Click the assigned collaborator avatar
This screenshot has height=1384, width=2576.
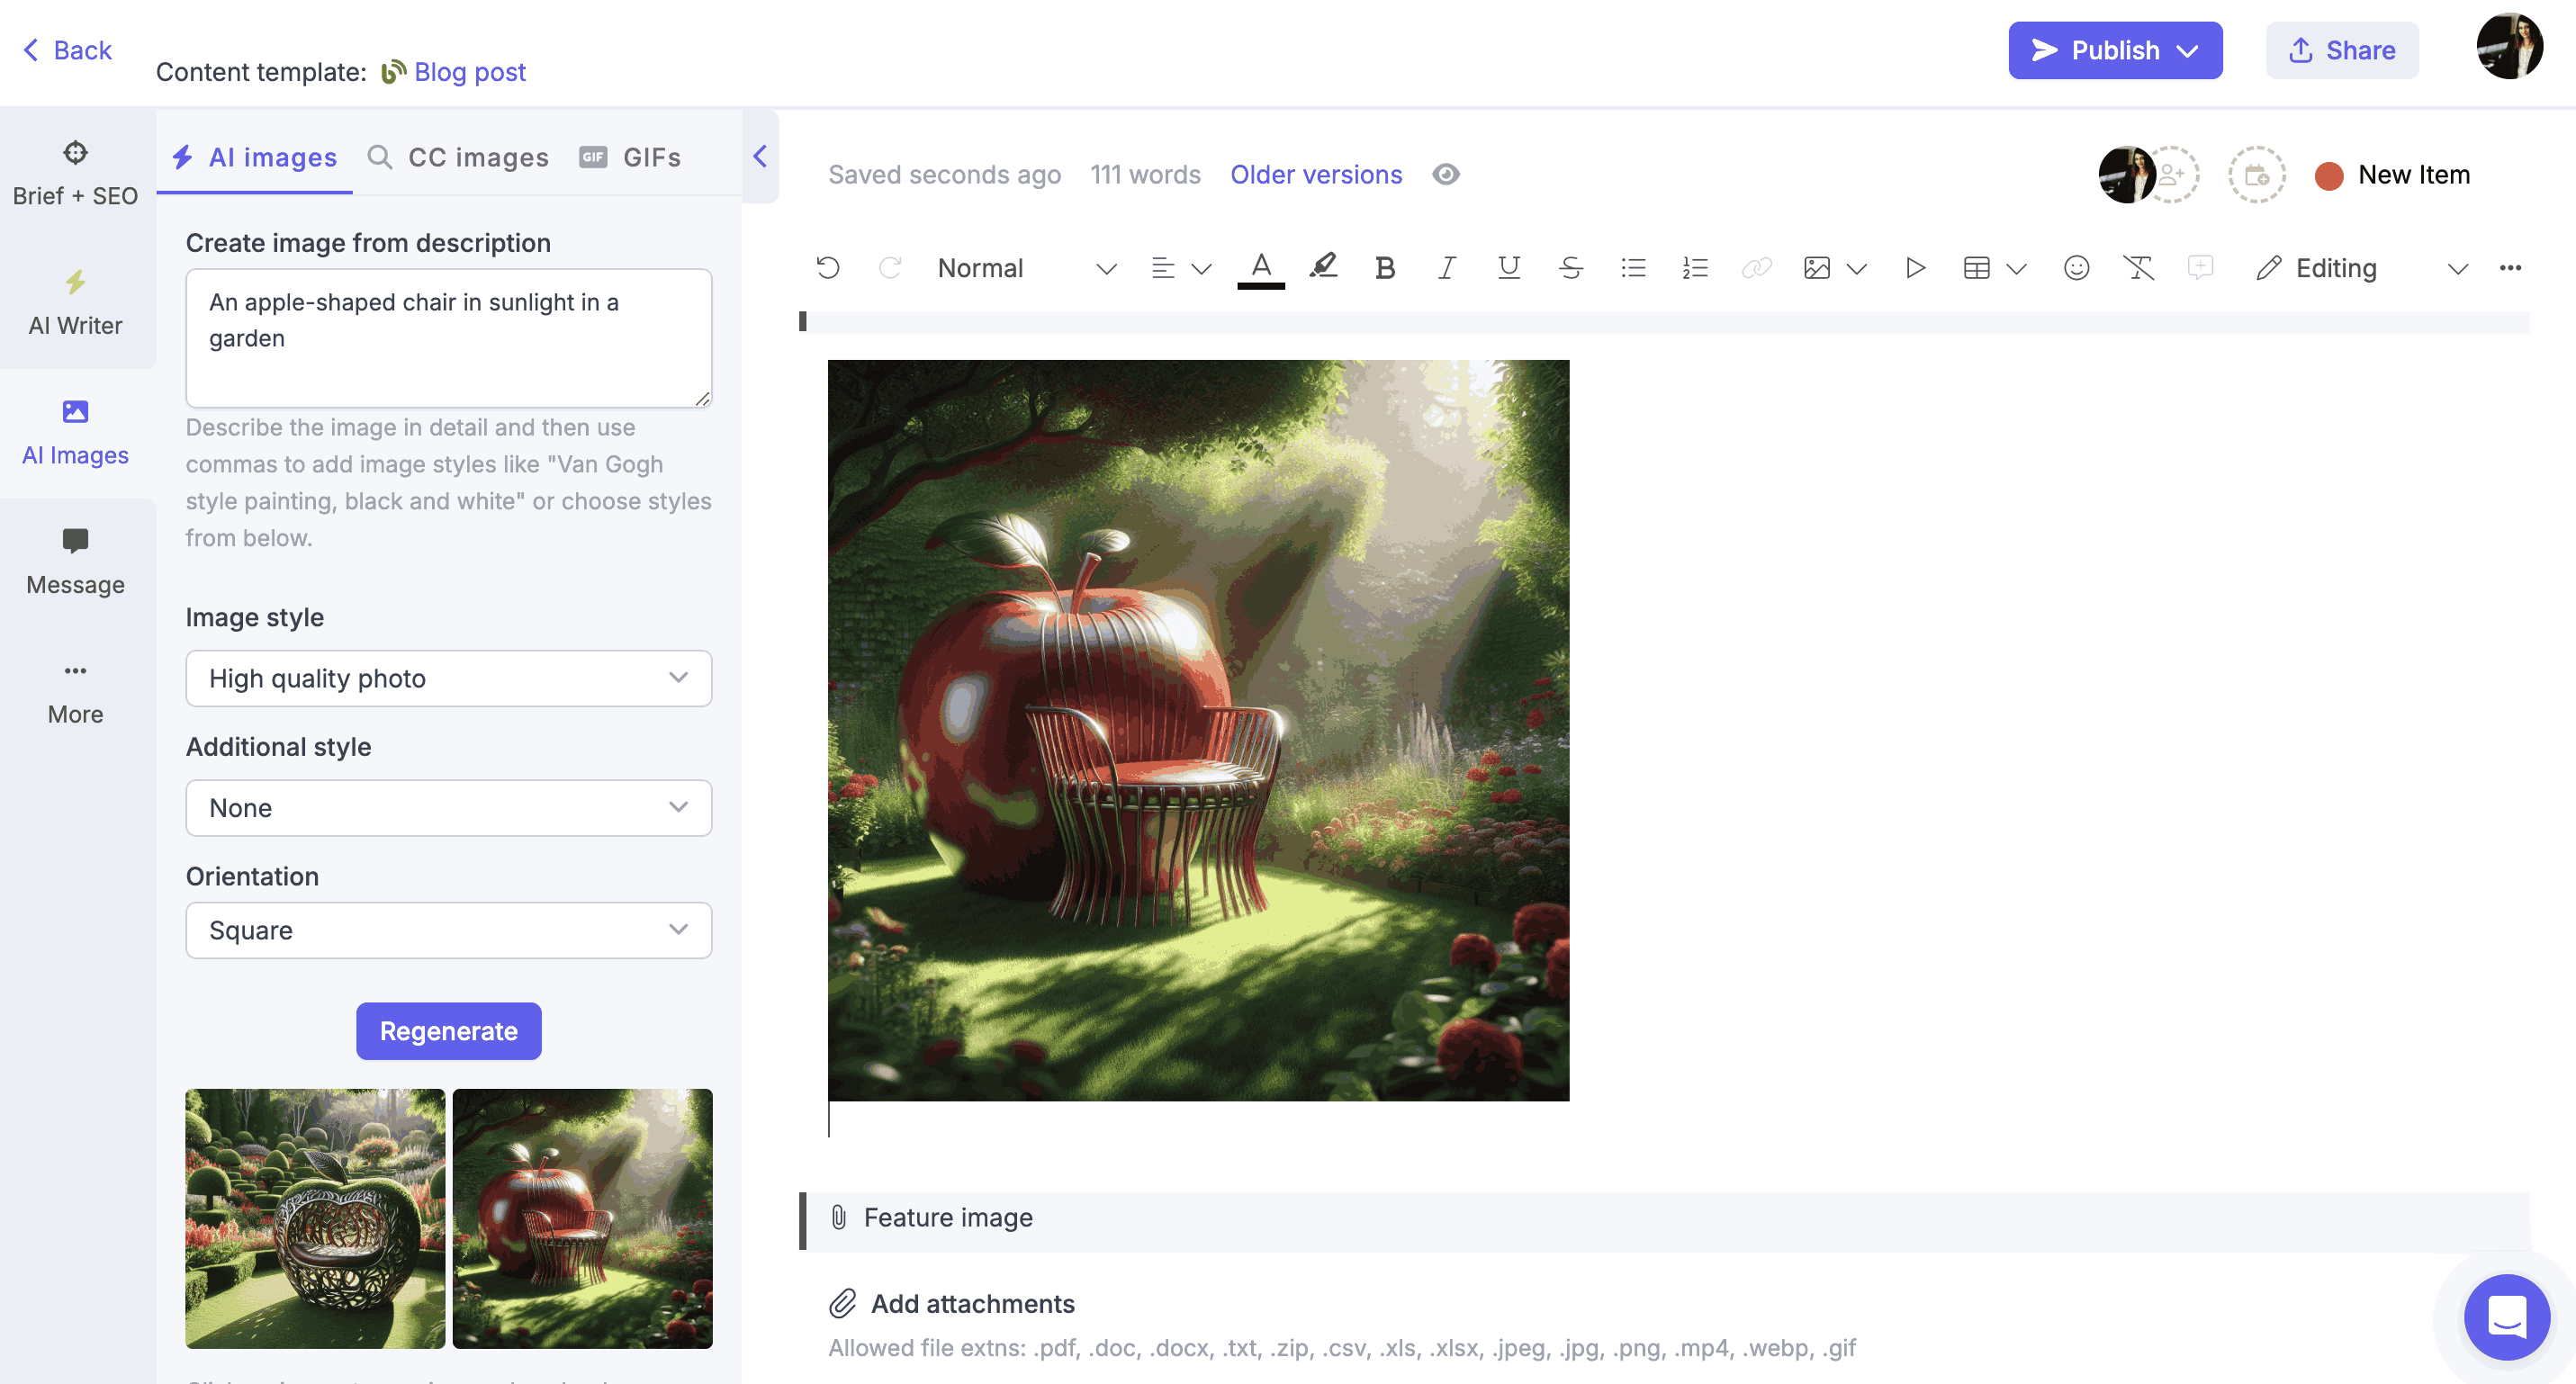[2125, 175]
